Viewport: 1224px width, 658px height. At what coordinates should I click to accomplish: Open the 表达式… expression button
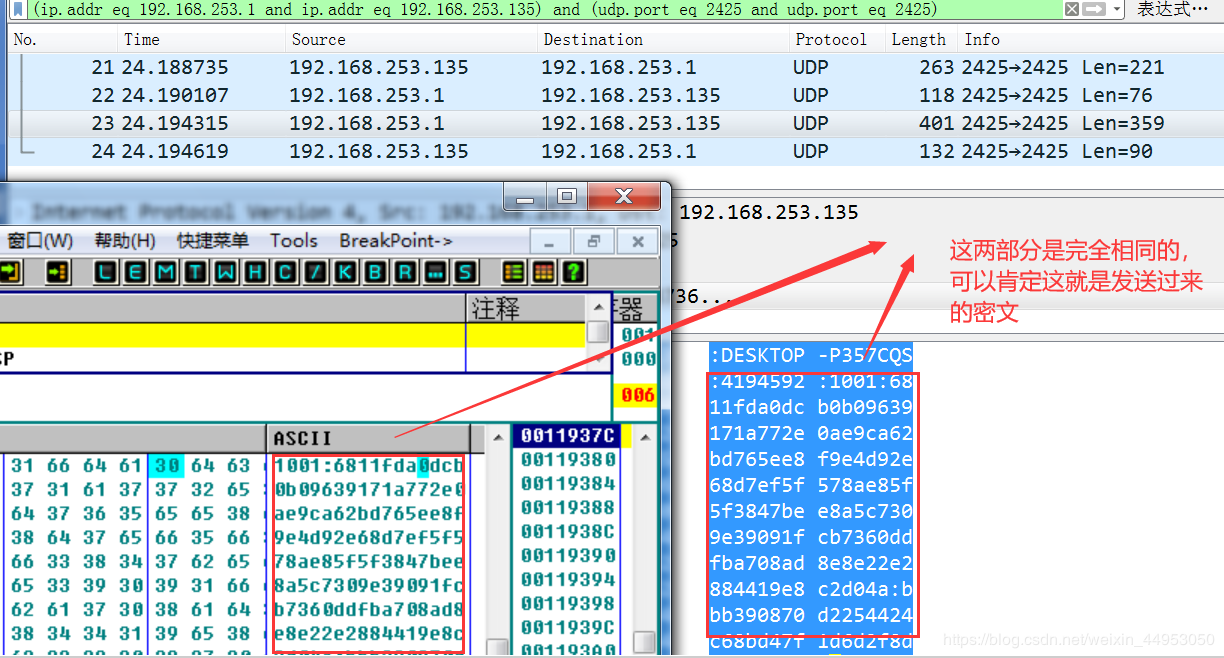pyautogui.click(x=1172, y=9)
